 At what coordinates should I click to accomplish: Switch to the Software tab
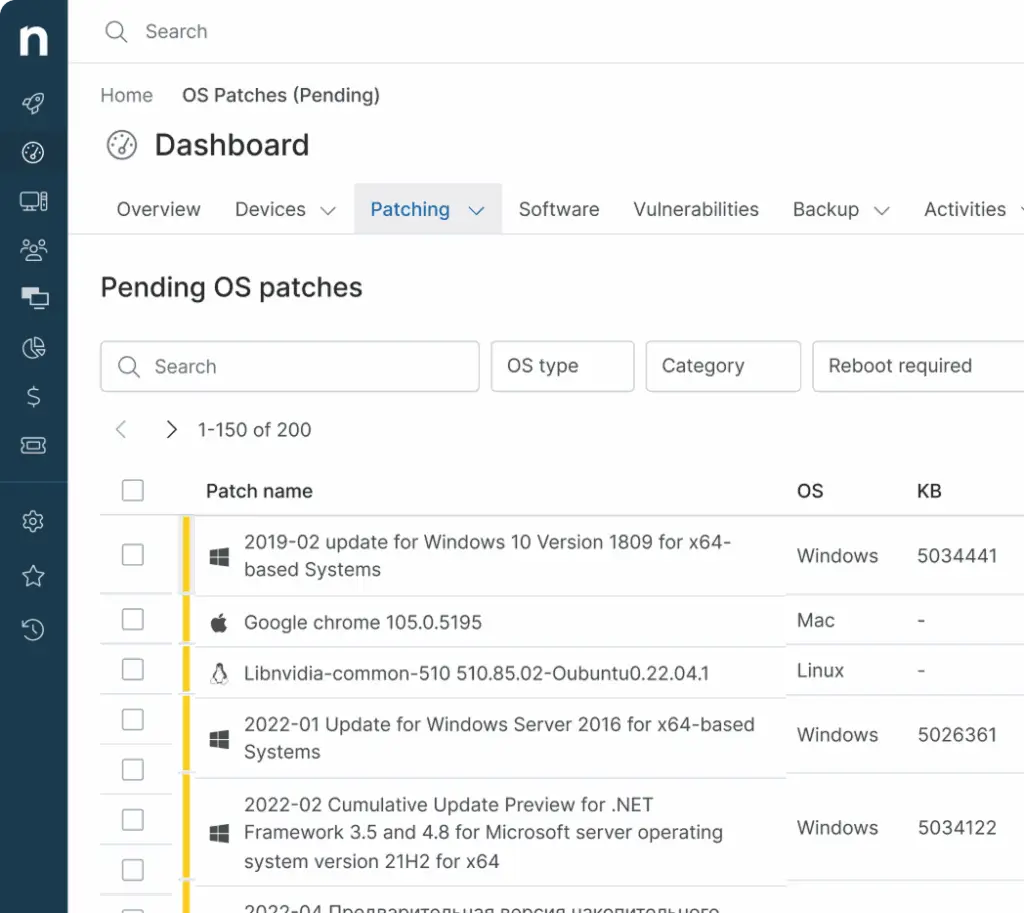click(x=559, y=209)
